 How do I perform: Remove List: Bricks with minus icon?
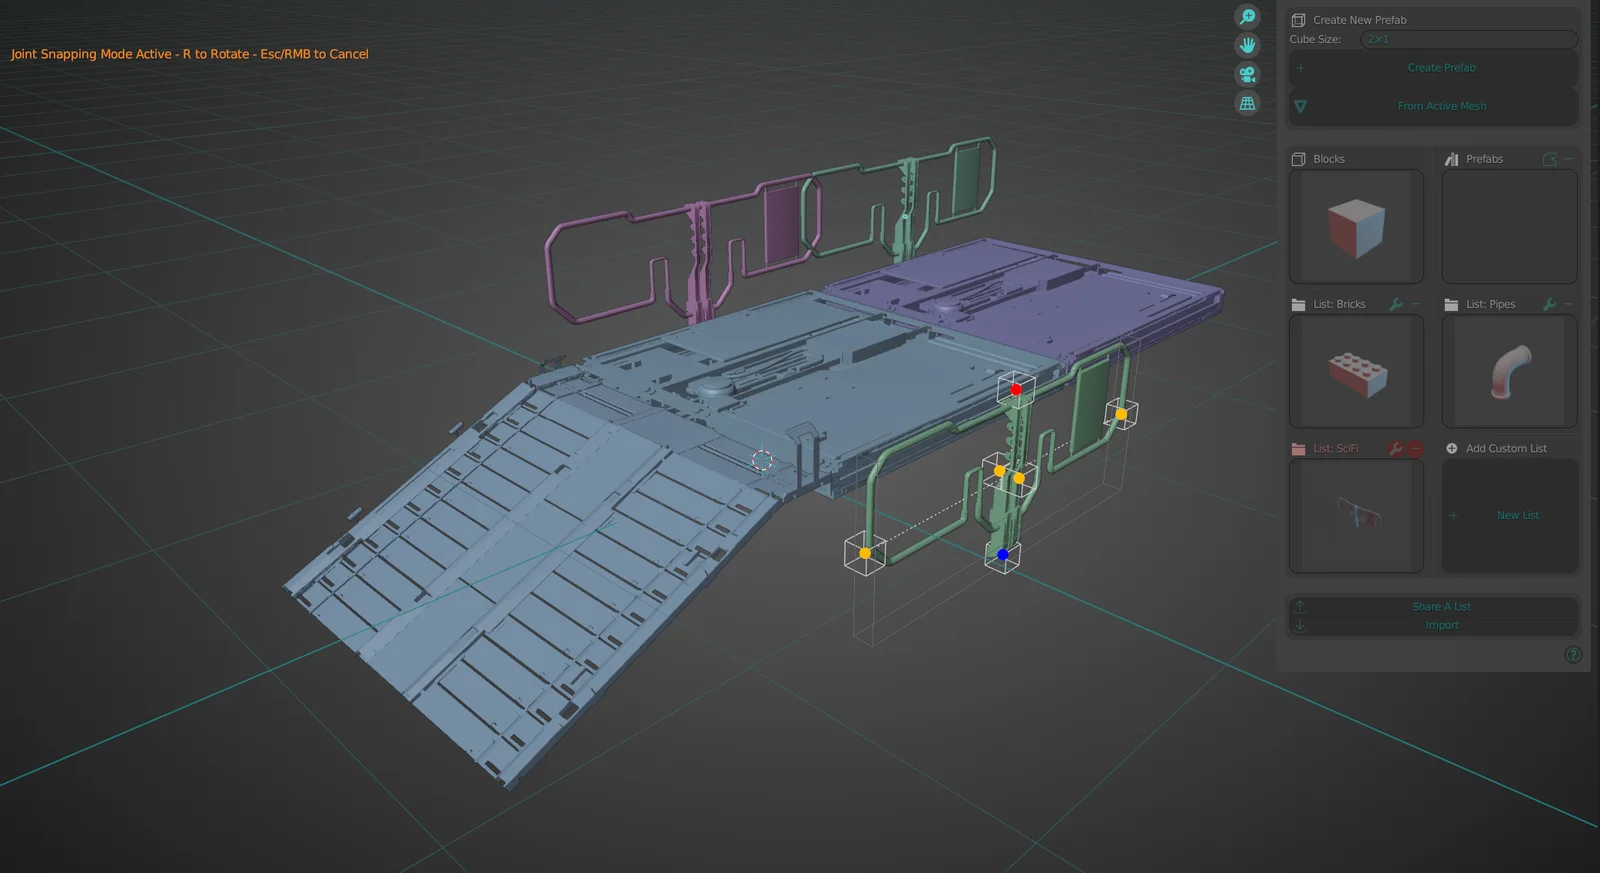[x=1416, y=304]
